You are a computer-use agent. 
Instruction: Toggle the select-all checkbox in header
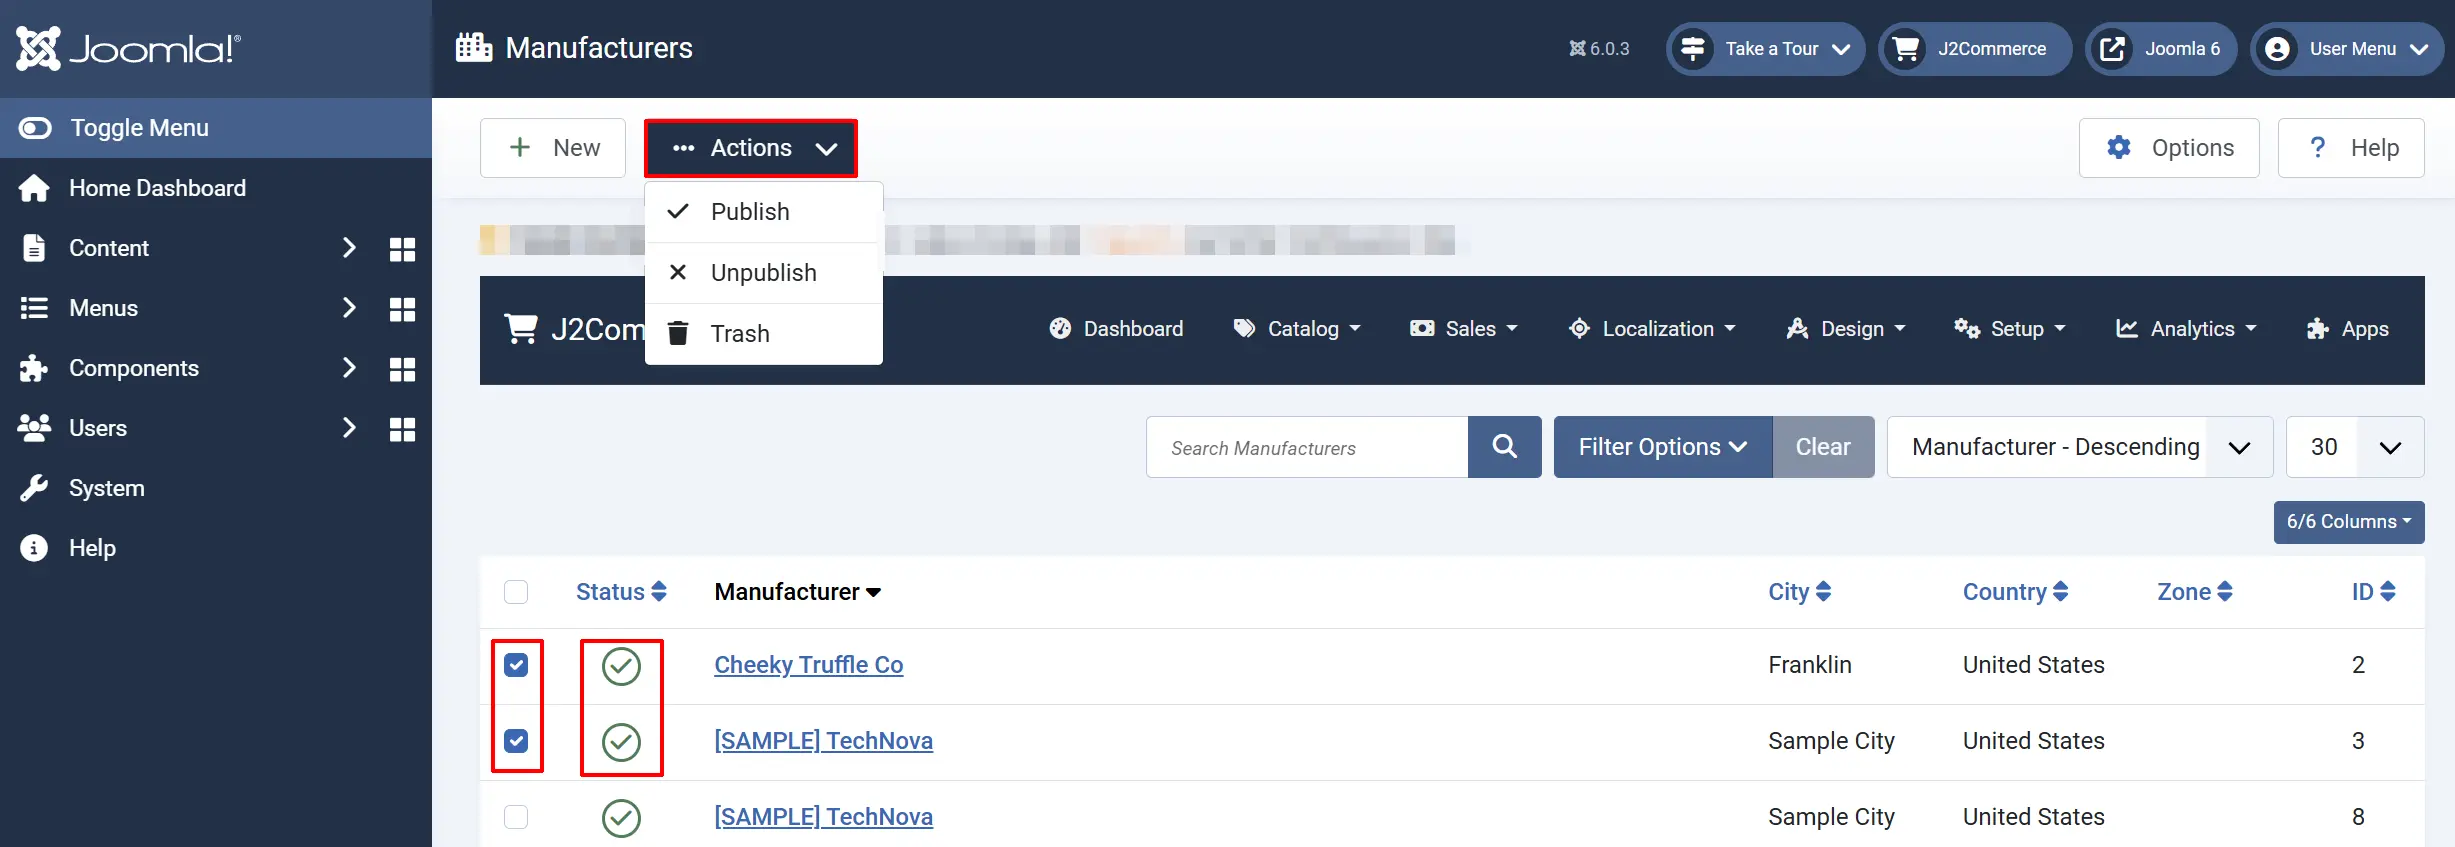pos(516,592)
